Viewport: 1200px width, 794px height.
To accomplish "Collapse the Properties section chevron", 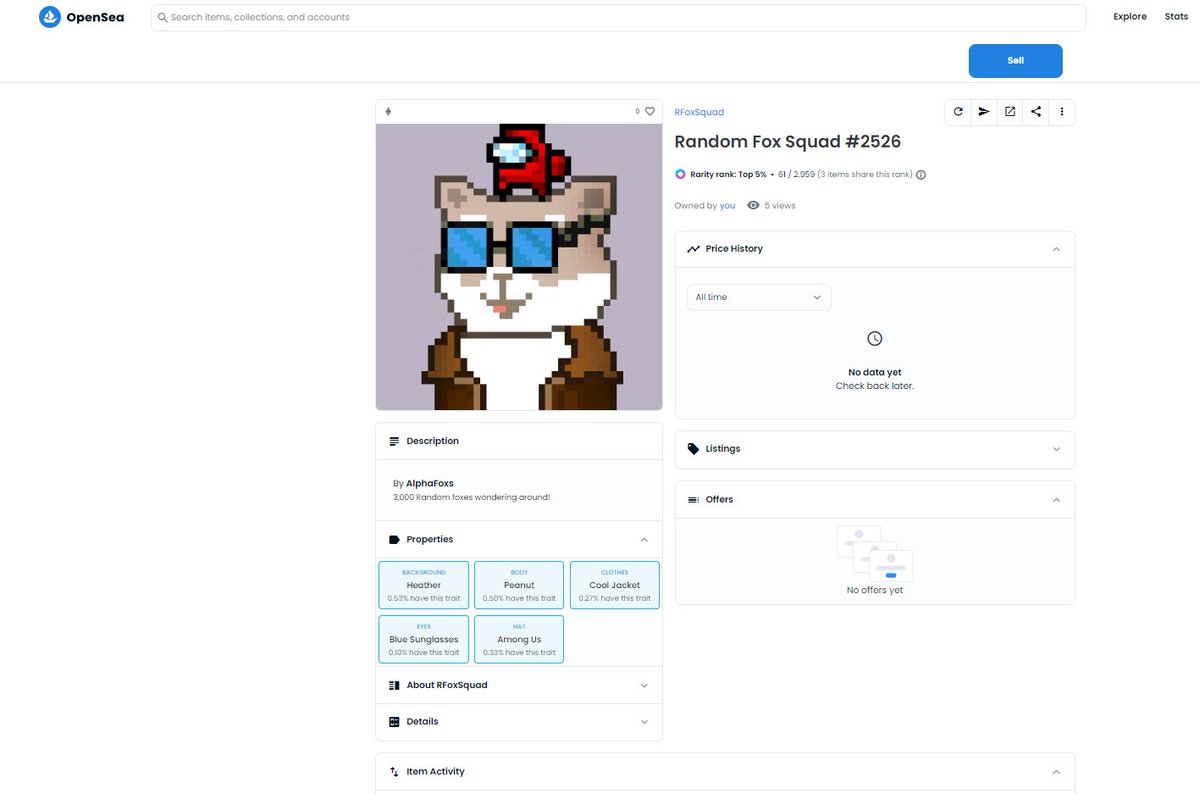I will (x=644, y=539).
